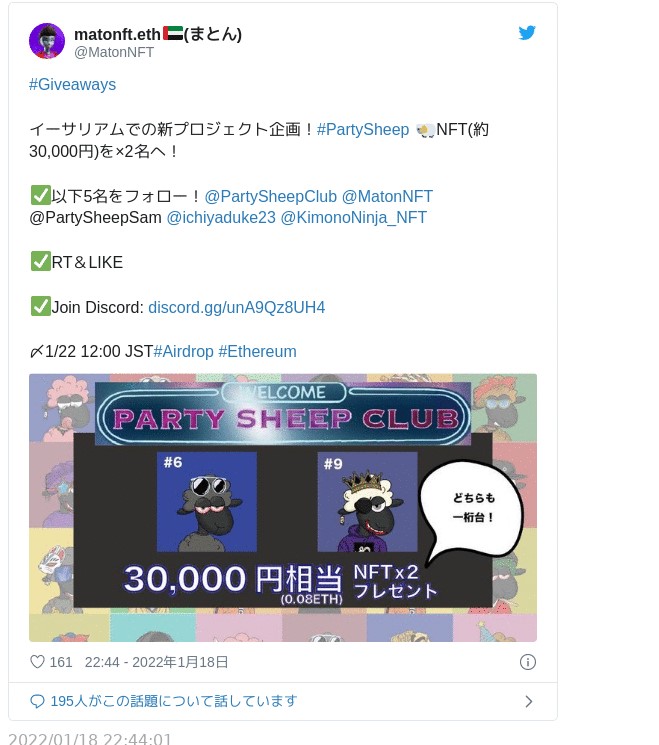The width and height of the screenshot is (659, 745).
Task: Expand conversation with the right chevron arrow
Action: (x=529, y=702)
